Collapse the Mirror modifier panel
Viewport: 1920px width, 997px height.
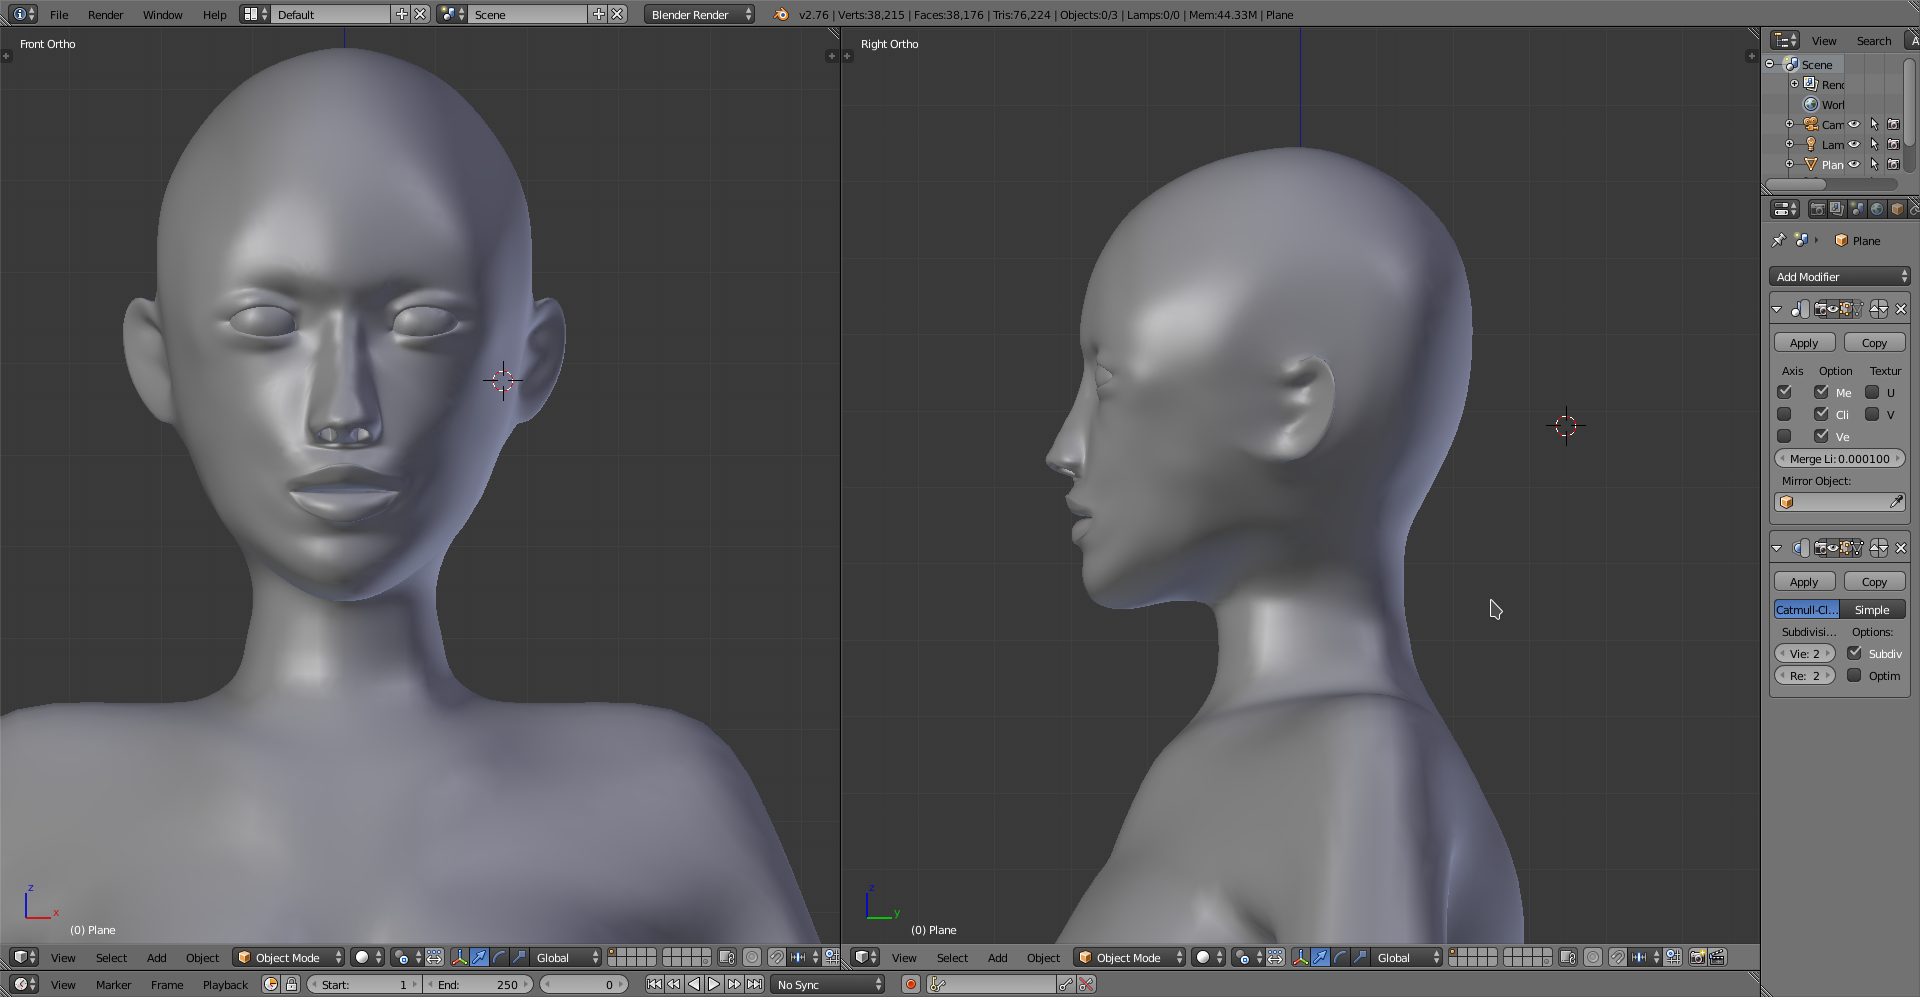point(1777,309)
